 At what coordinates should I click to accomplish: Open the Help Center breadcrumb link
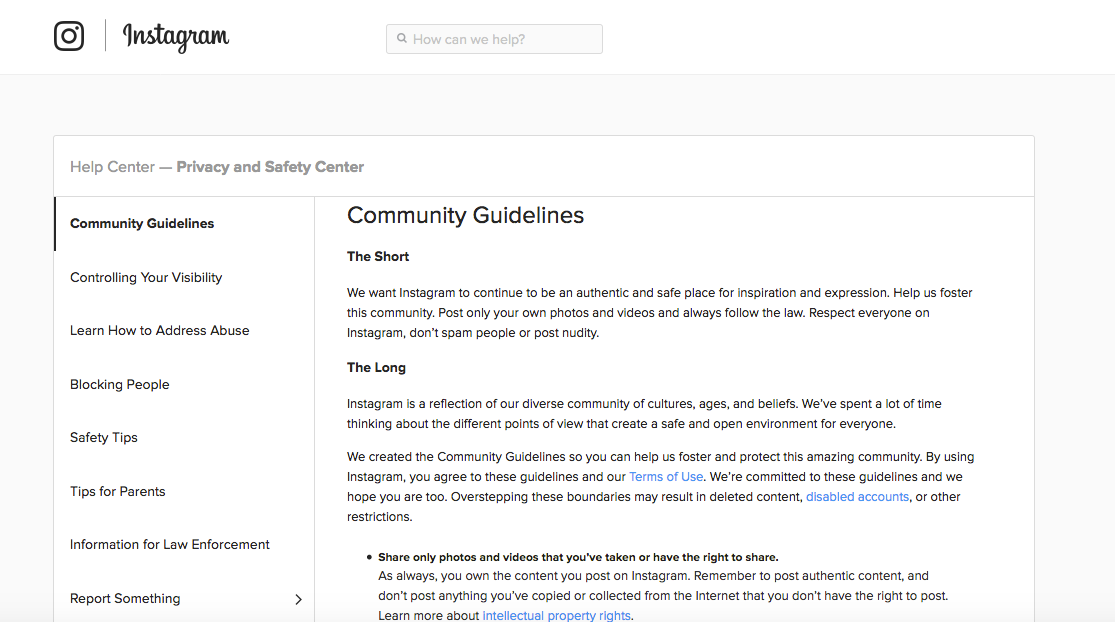(x=112, y=167)
